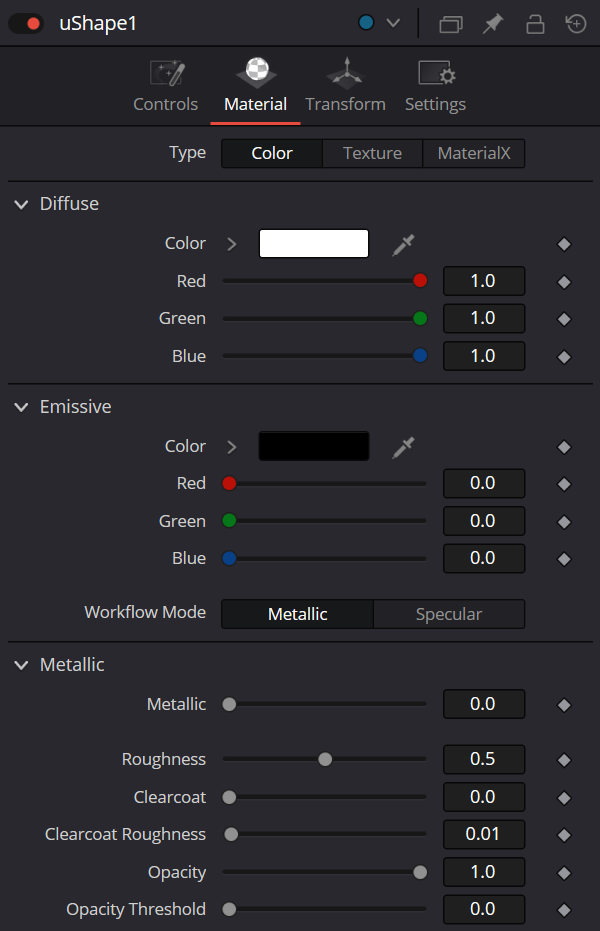Screen dimensions: 600x931
Task: Open the black Emissive color swatch
Action: pyautogui.click(x=314, y=446)
